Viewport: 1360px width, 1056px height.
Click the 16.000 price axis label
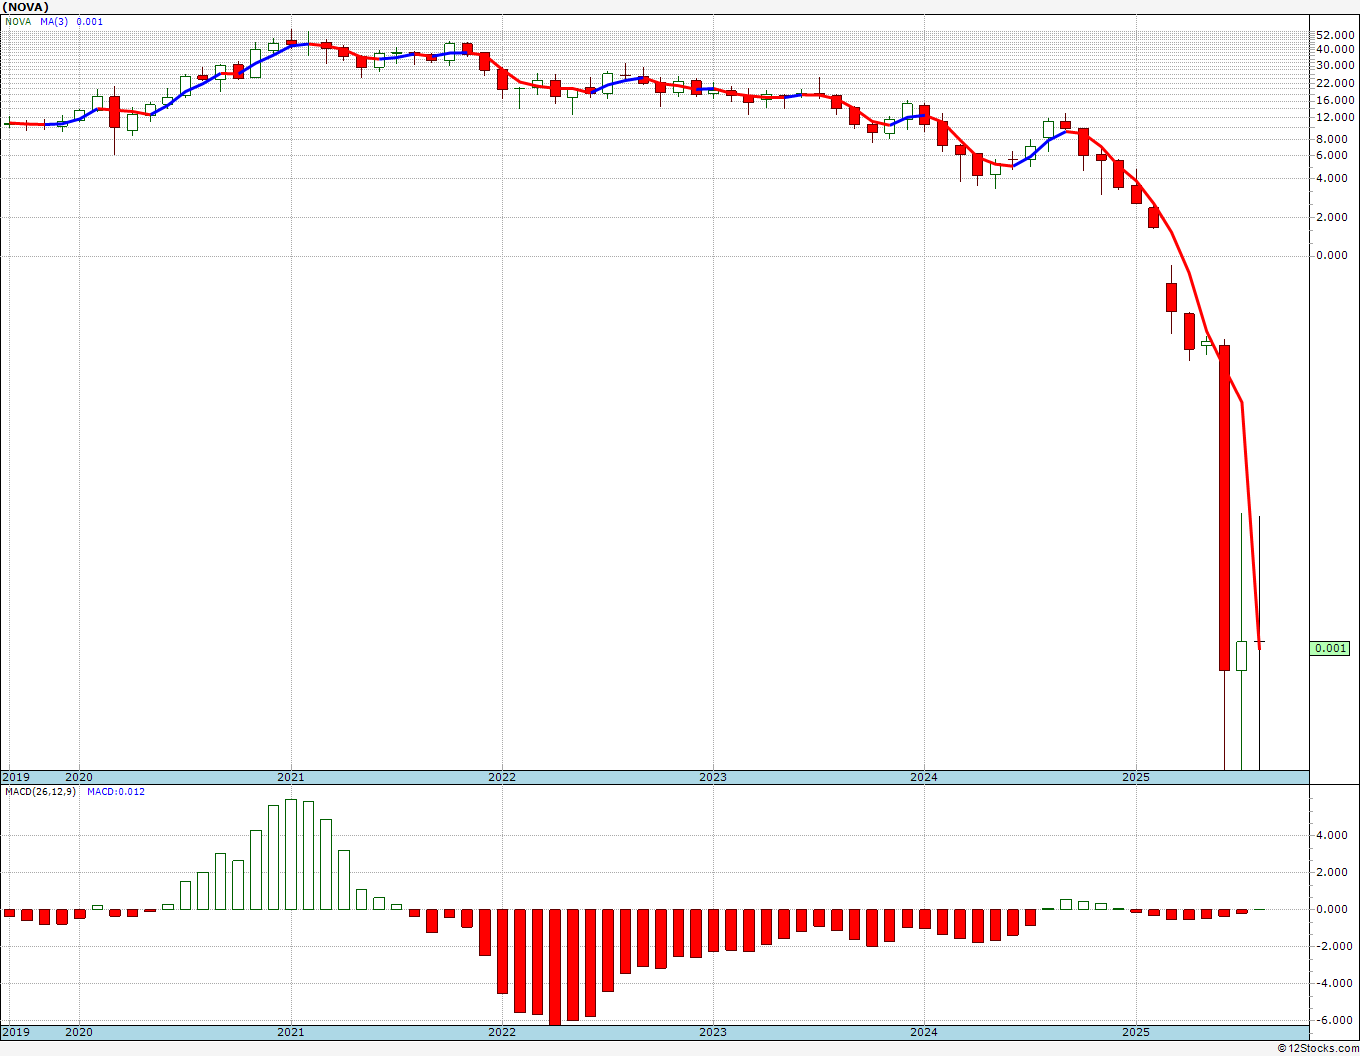click(x=1335, y=100)
